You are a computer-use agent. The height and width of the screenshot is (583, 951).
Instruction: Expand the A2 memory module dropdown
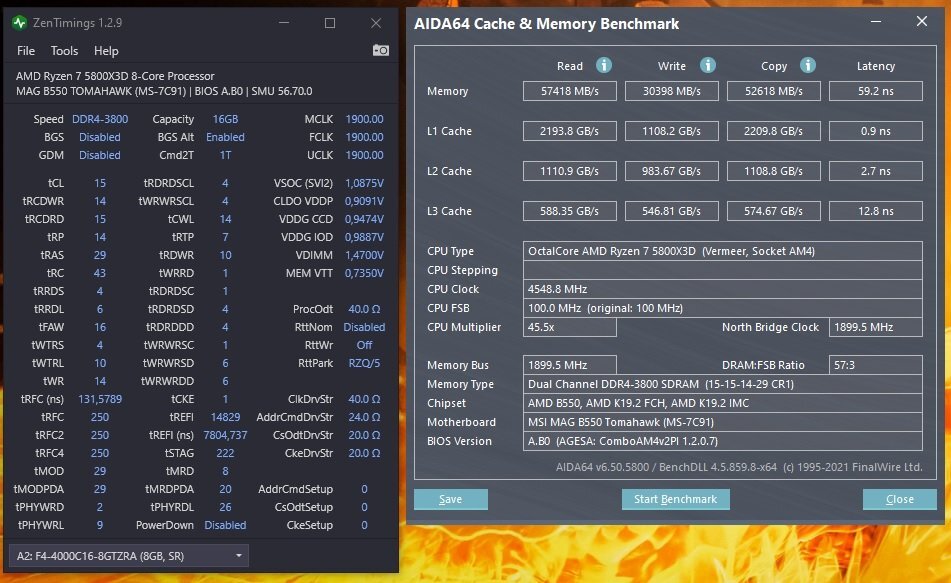point(129,556)
